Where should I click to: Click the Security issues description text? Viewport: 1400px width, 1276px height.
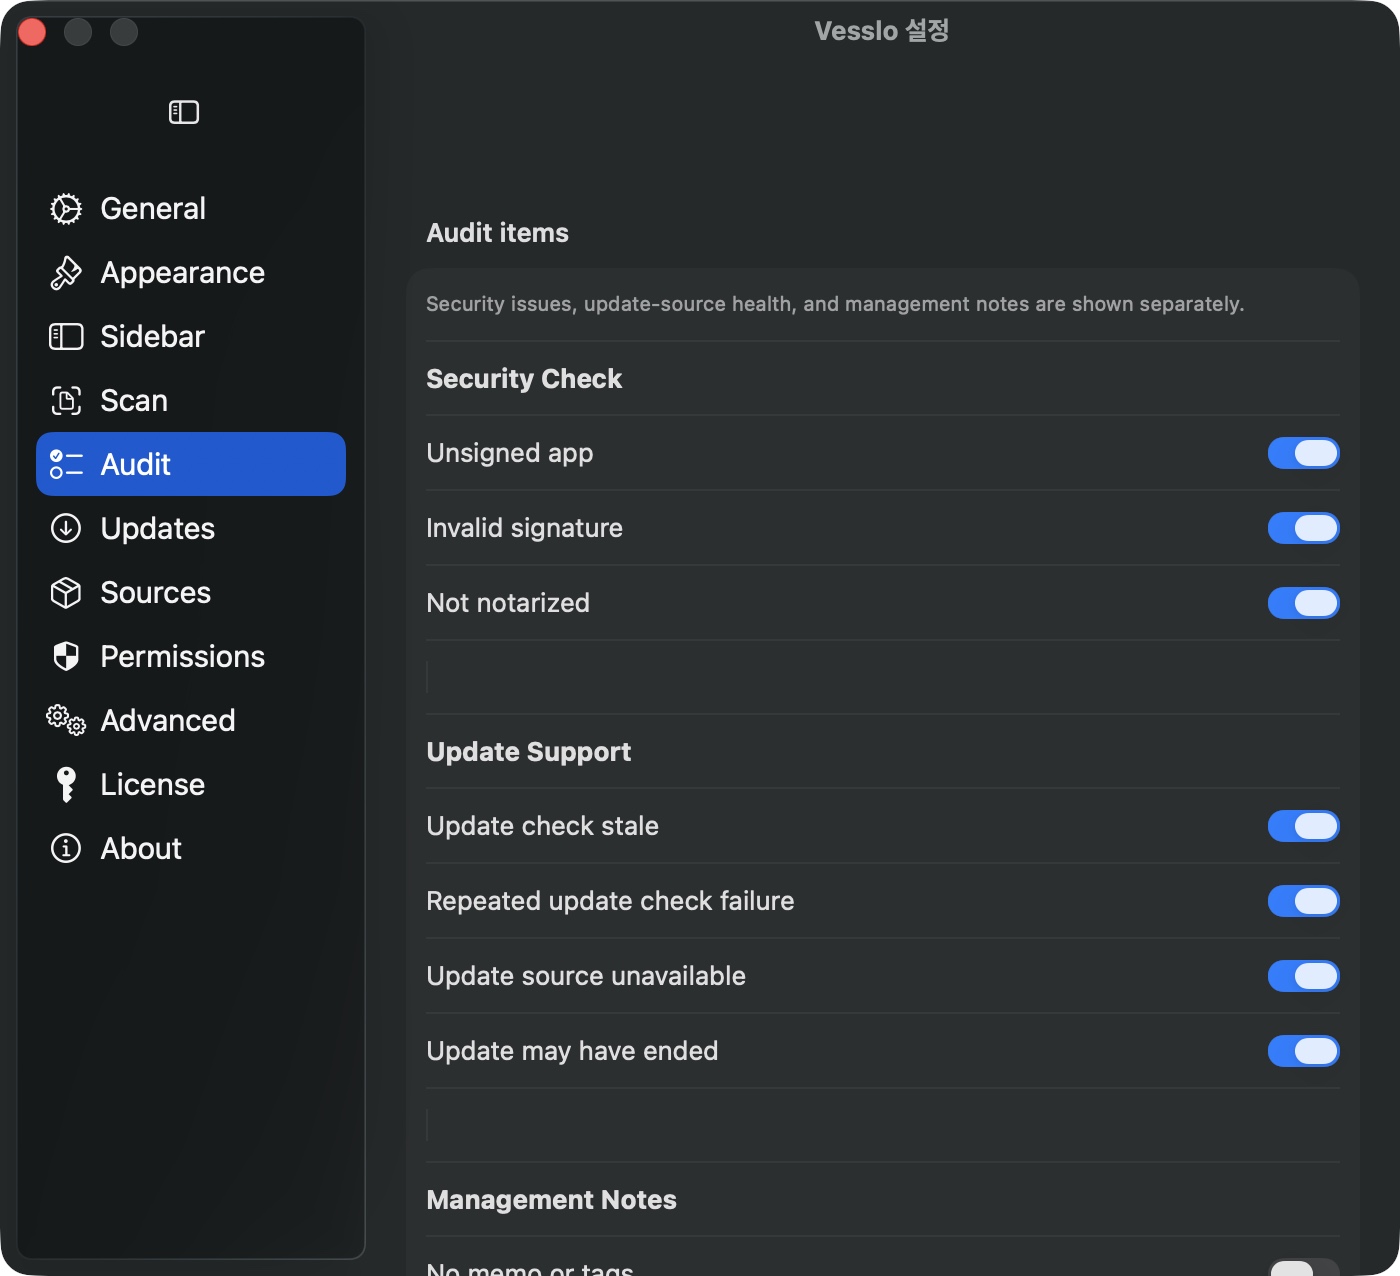[x=835, y=304]
